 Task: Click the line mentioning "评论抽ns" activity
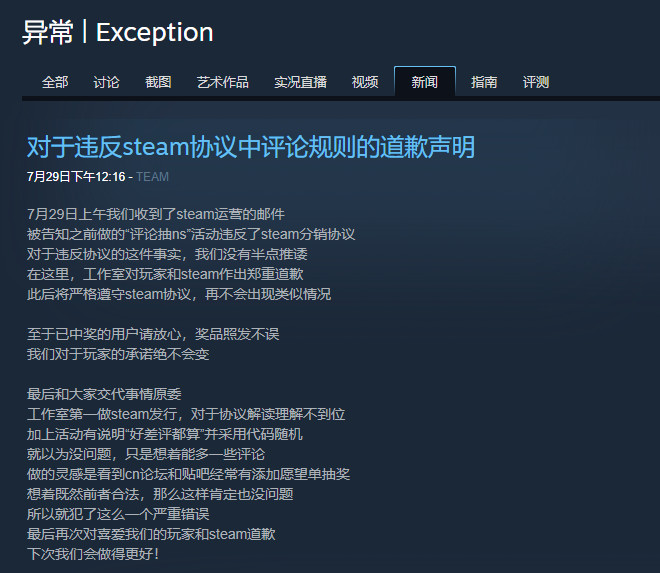click(x=191, y=234)
